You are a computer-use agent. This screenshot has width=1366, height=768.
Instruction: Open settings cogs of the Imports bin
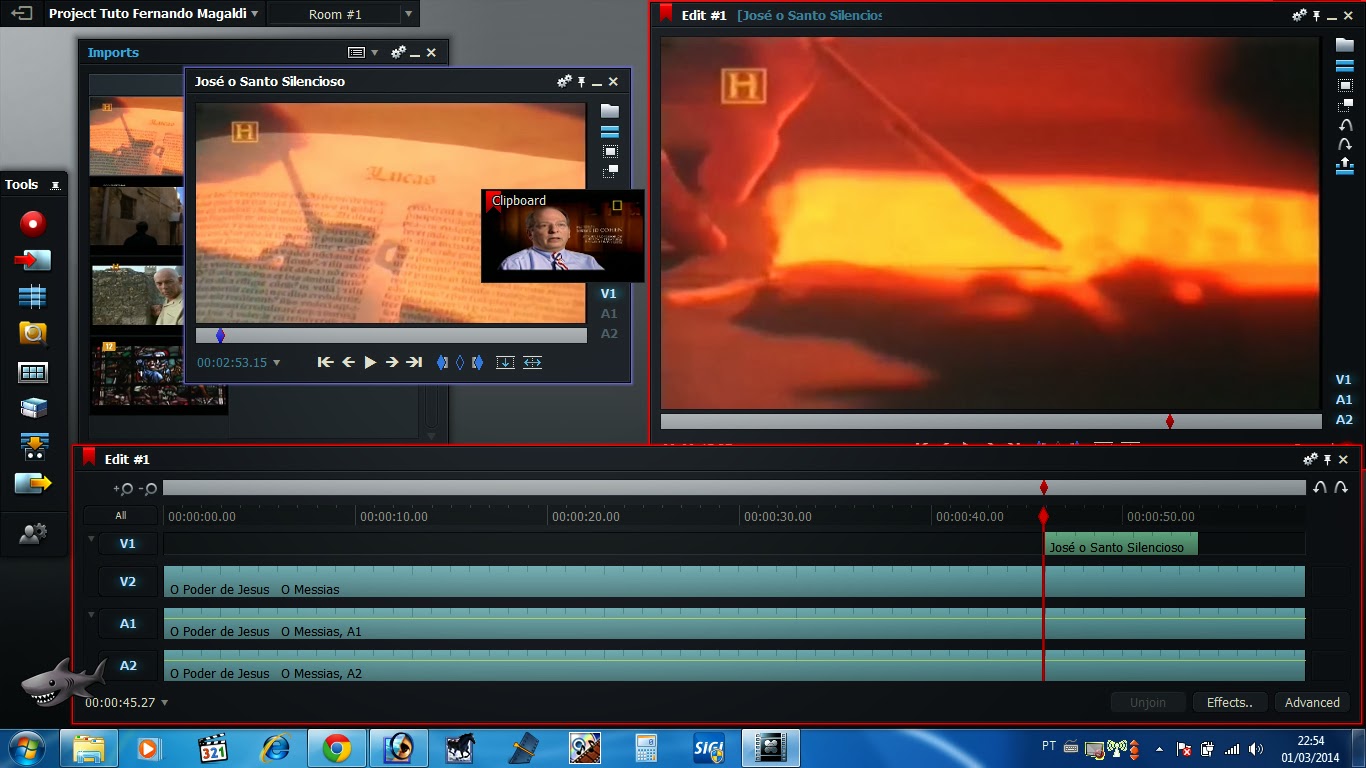[398, 52]
